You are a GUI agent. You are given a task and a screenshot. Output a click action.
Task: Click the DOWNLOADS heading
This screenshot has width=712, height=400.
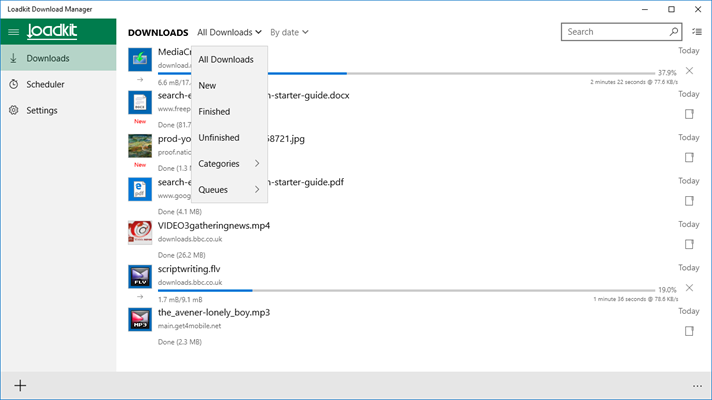point(158,33)
